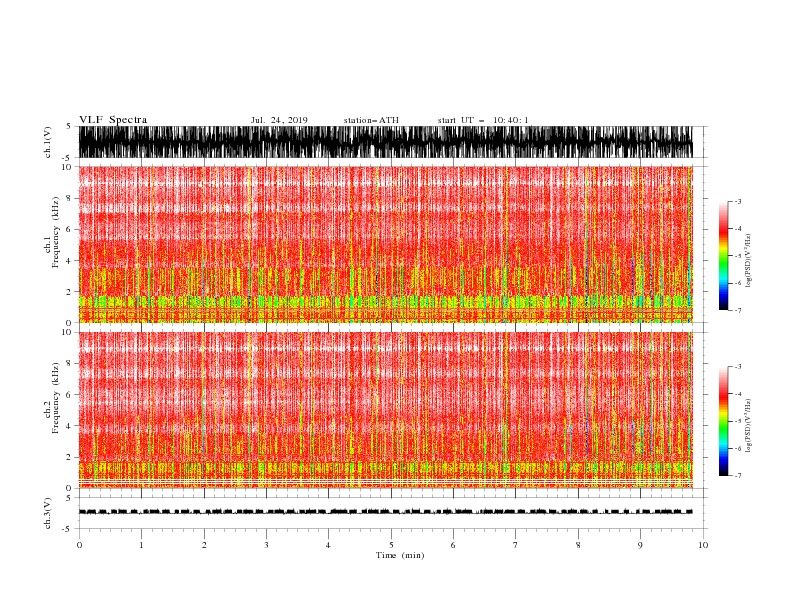Click the time axis tick label "9"
The image size is (792, 612).
[x=640, y=545]
